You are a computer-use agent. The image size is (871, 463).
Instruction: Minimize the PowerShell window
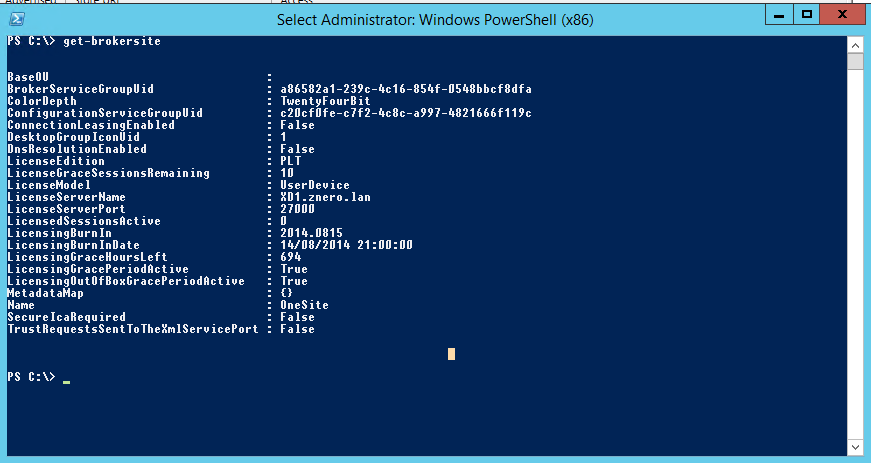(x=779, y=15)
